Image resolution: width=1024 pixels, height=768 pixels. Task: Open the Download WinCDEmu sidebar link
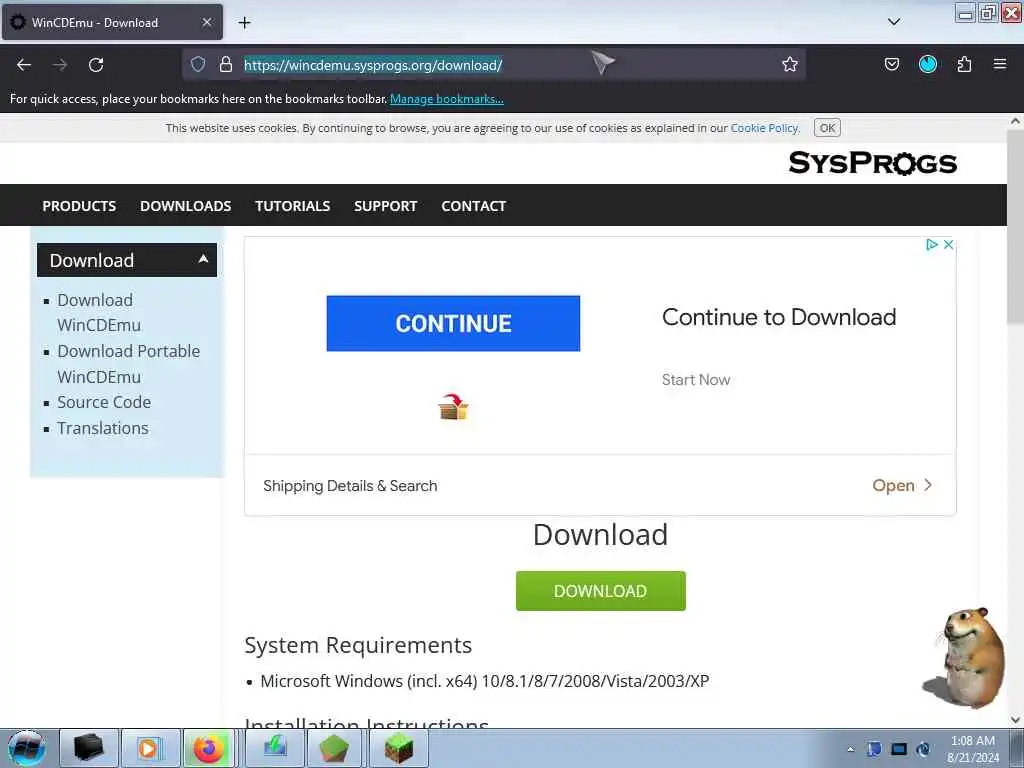coord(99,313)
